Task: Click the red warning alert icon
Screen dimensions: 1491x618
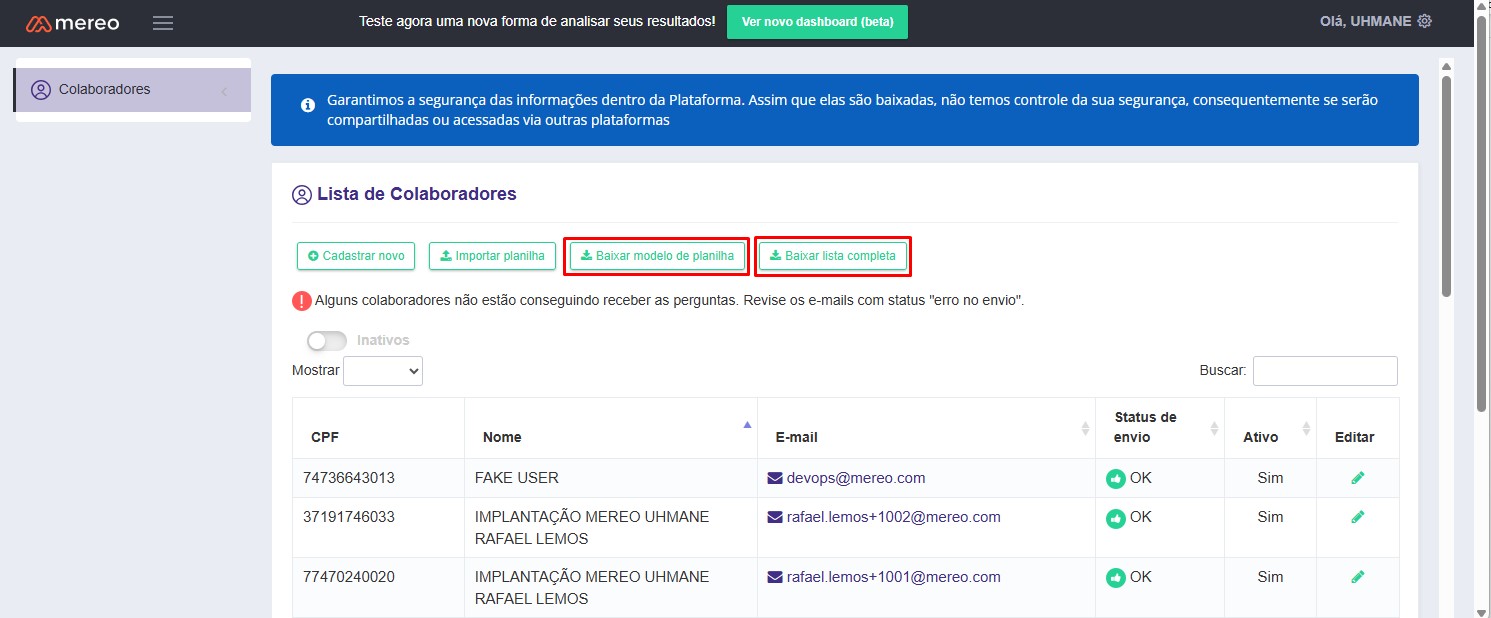Action: 302,300
